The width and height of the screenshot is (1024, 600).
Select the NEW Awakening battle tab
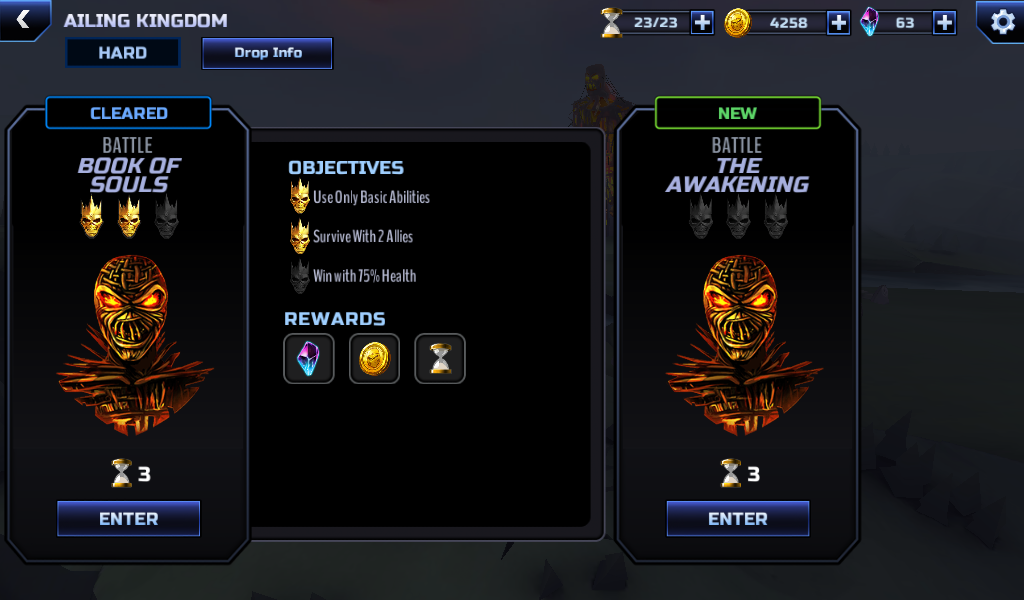(x=738, y=113)
